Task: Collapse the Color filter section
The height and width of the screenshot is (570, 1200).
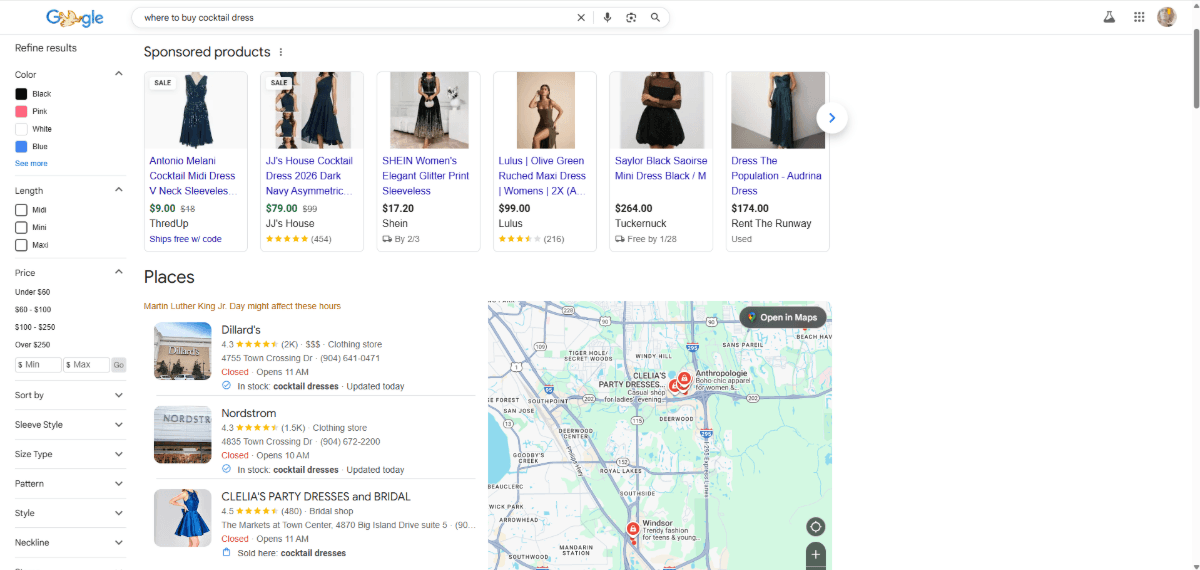Action: coord(118,74)
